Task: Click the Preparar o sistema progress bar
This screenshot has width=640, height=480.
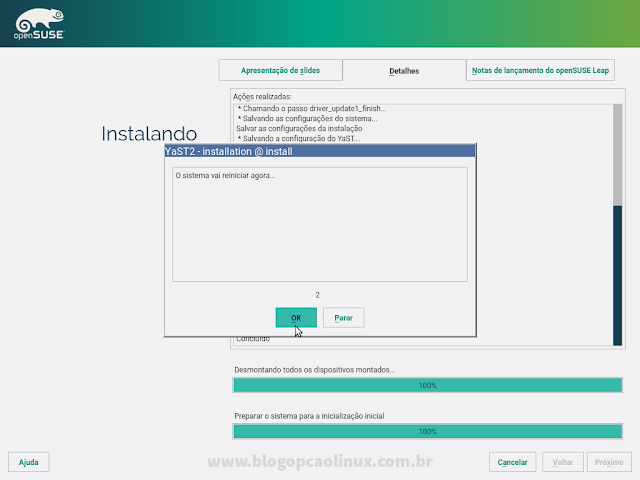Action: [427, 431]
